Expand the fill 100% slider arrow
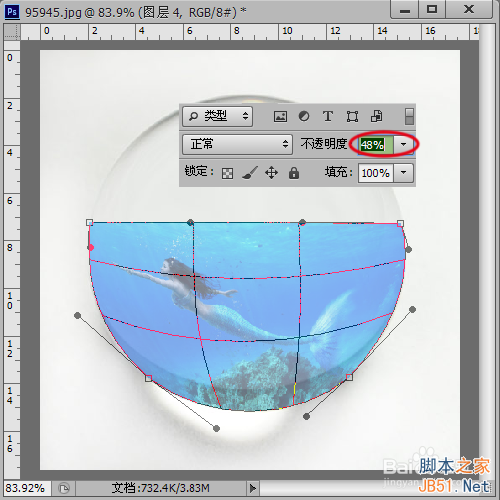The image size is (500, 500). (x=404, y=173)
